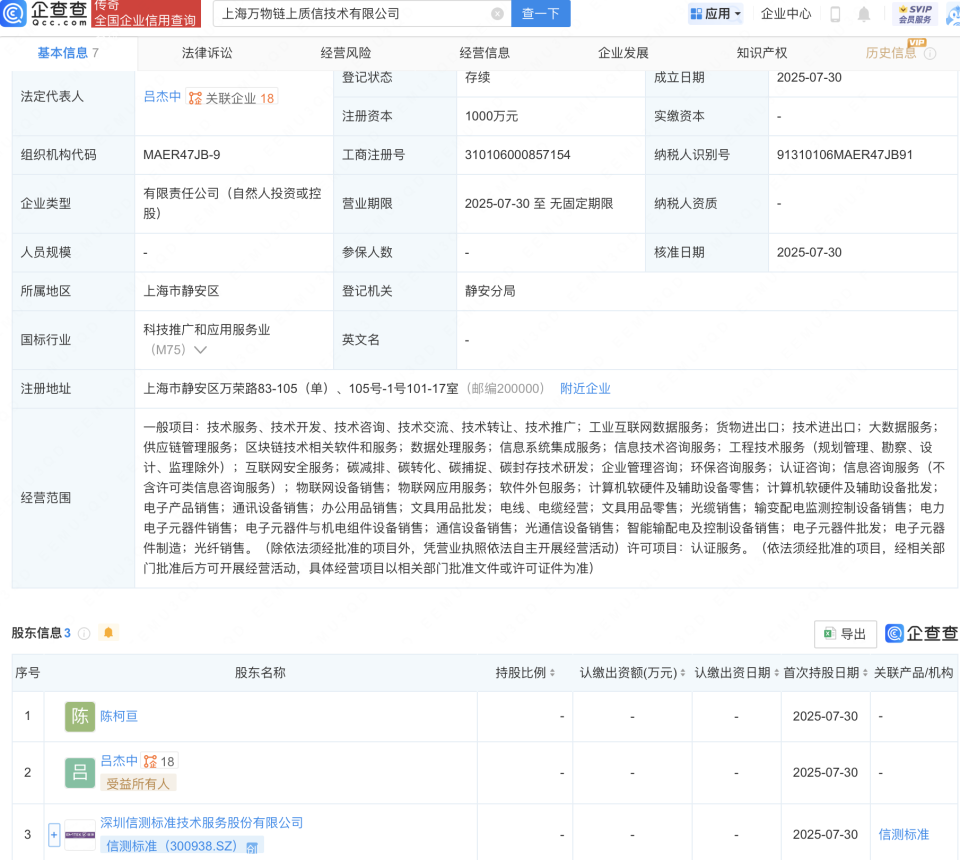Open legal representative 吕杰中 link
Viewport: 960px width, 860px height.
point(162,97)
